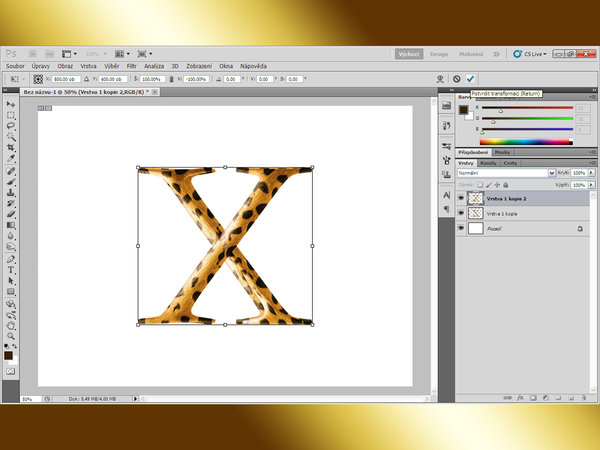The height and width of the screenshot is (450, 600).
Task: Select the Type tool in the toolbox
Action: click(x=11, y=269)
